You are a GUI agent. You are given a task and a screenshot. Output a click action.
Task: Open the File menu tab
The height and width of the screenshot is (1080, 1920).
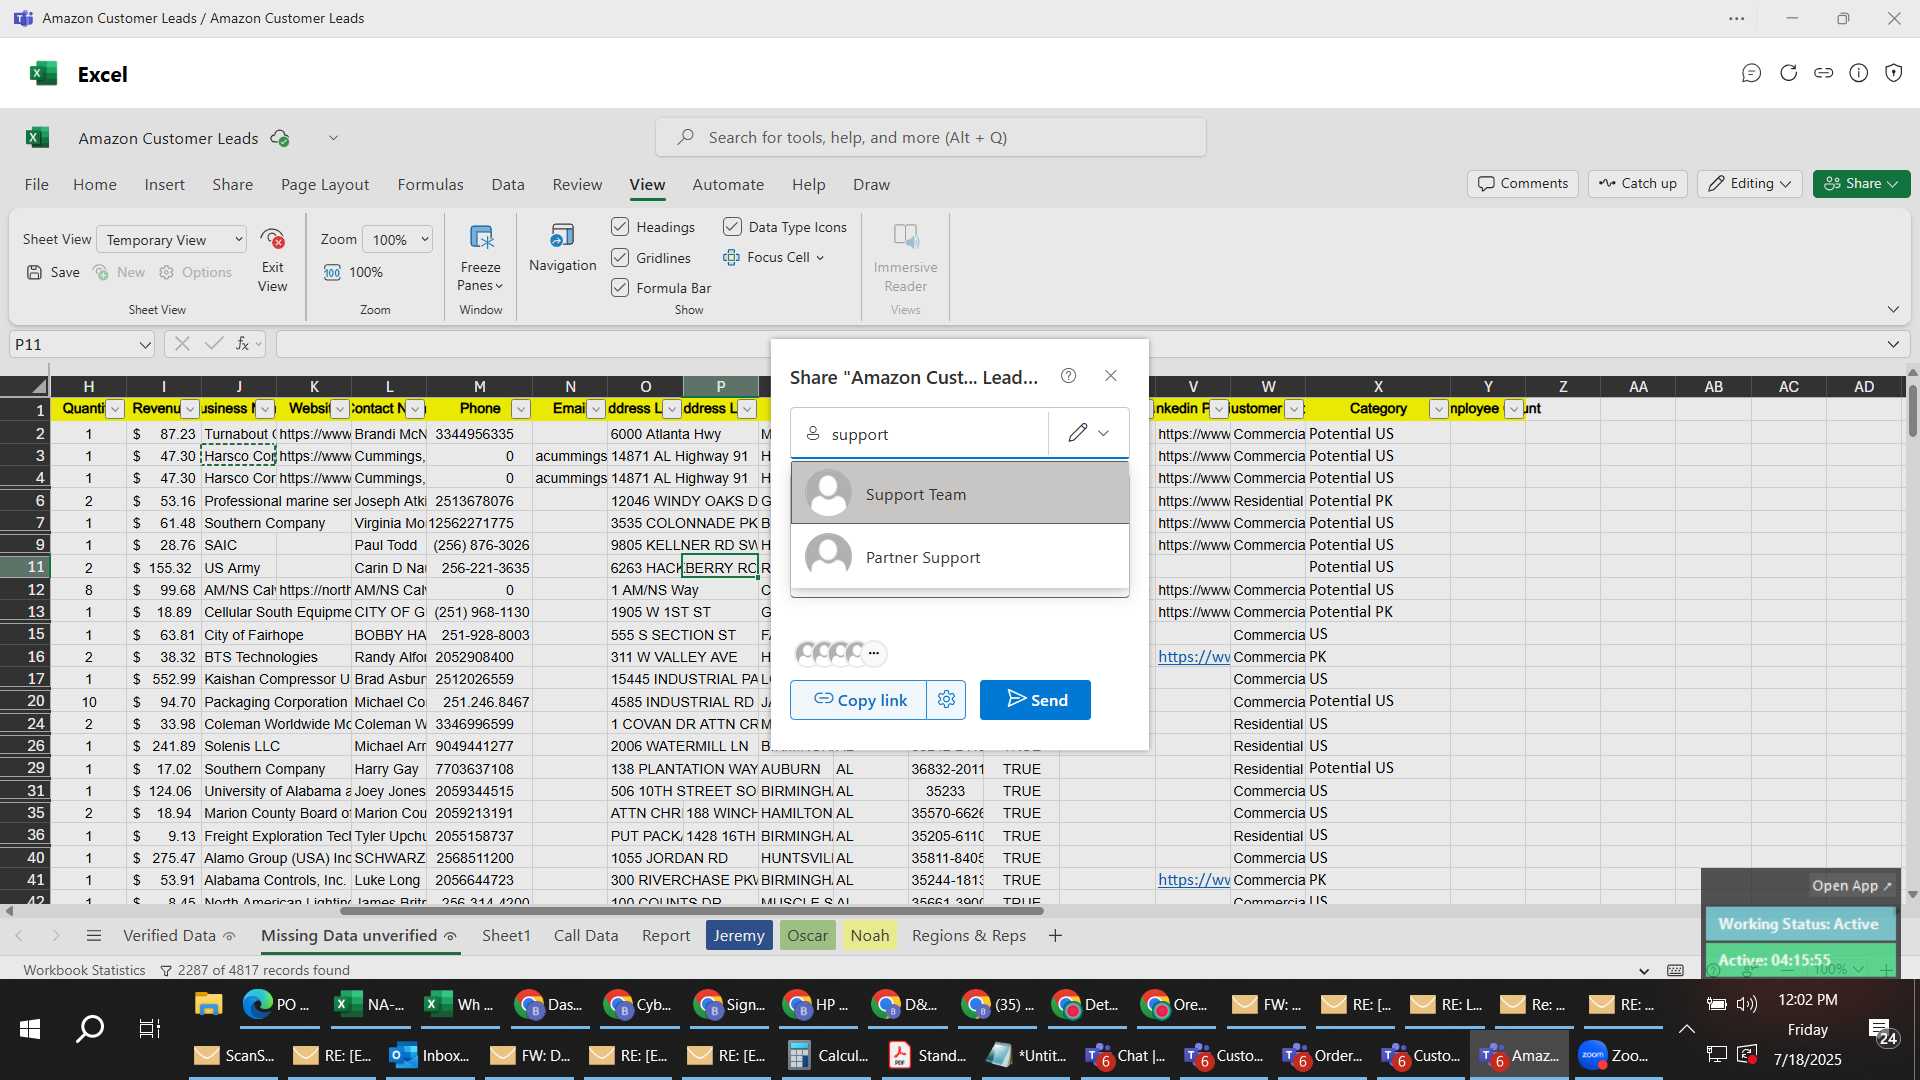coord(37,185)
